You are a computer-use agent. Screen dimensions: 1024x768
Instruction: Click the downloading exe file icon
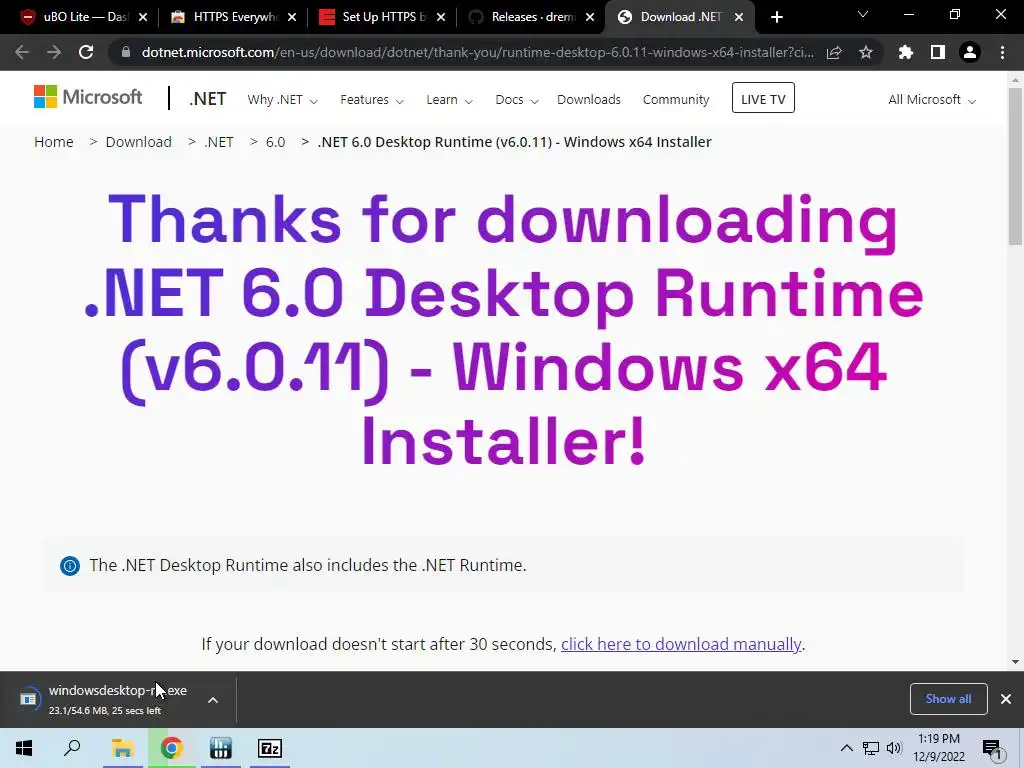[28, 699]
